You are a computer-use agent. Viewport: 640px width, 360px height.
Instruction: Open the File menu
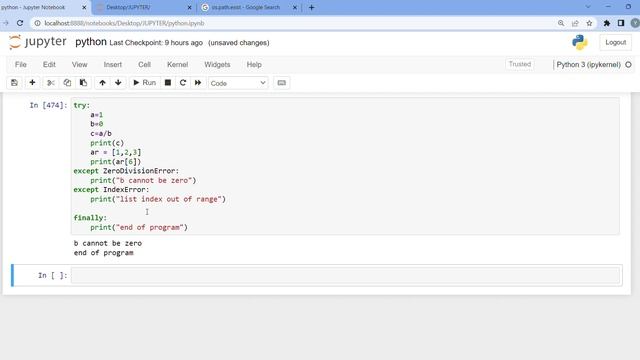pos(21,64)
